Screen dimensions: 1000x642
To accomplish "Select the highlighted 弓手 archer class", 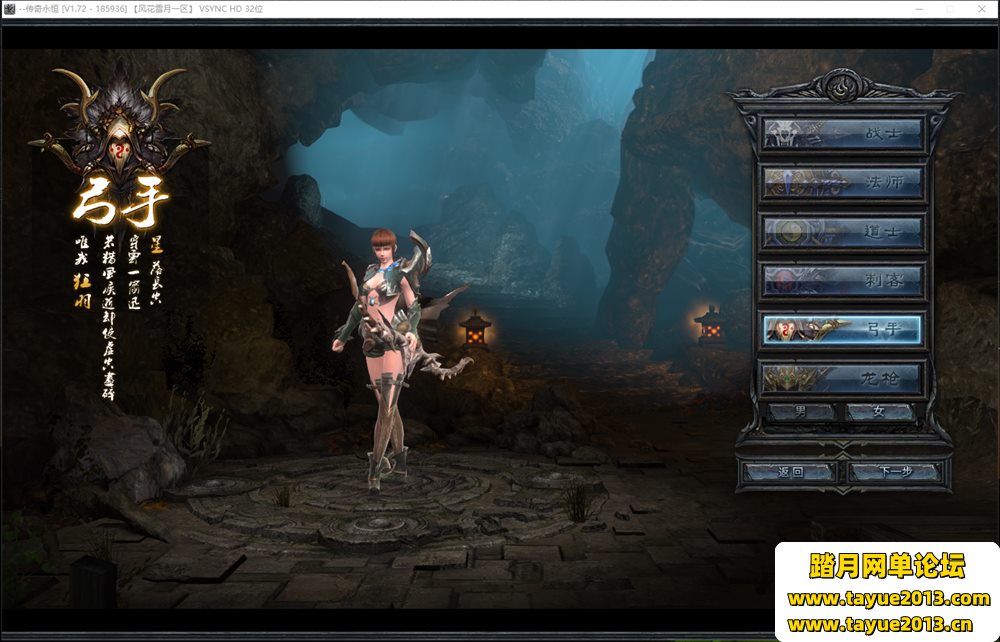I will coord(842,330).
